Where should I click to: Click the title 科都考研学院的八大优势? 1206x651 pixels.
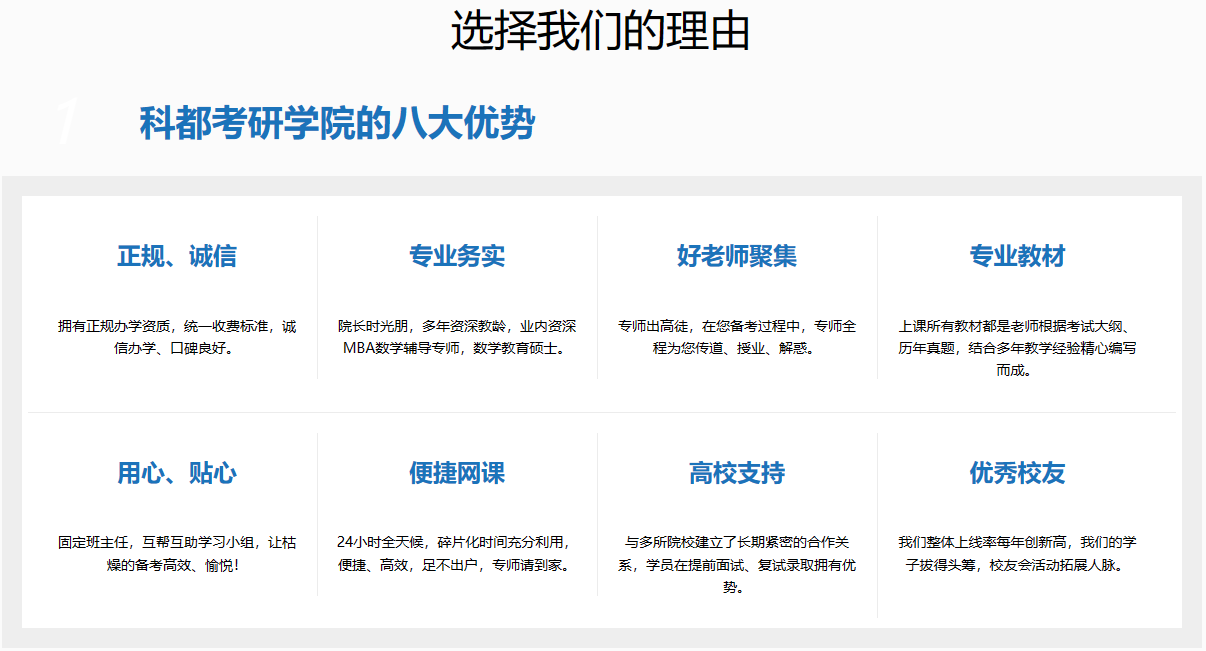pos(337,123)
